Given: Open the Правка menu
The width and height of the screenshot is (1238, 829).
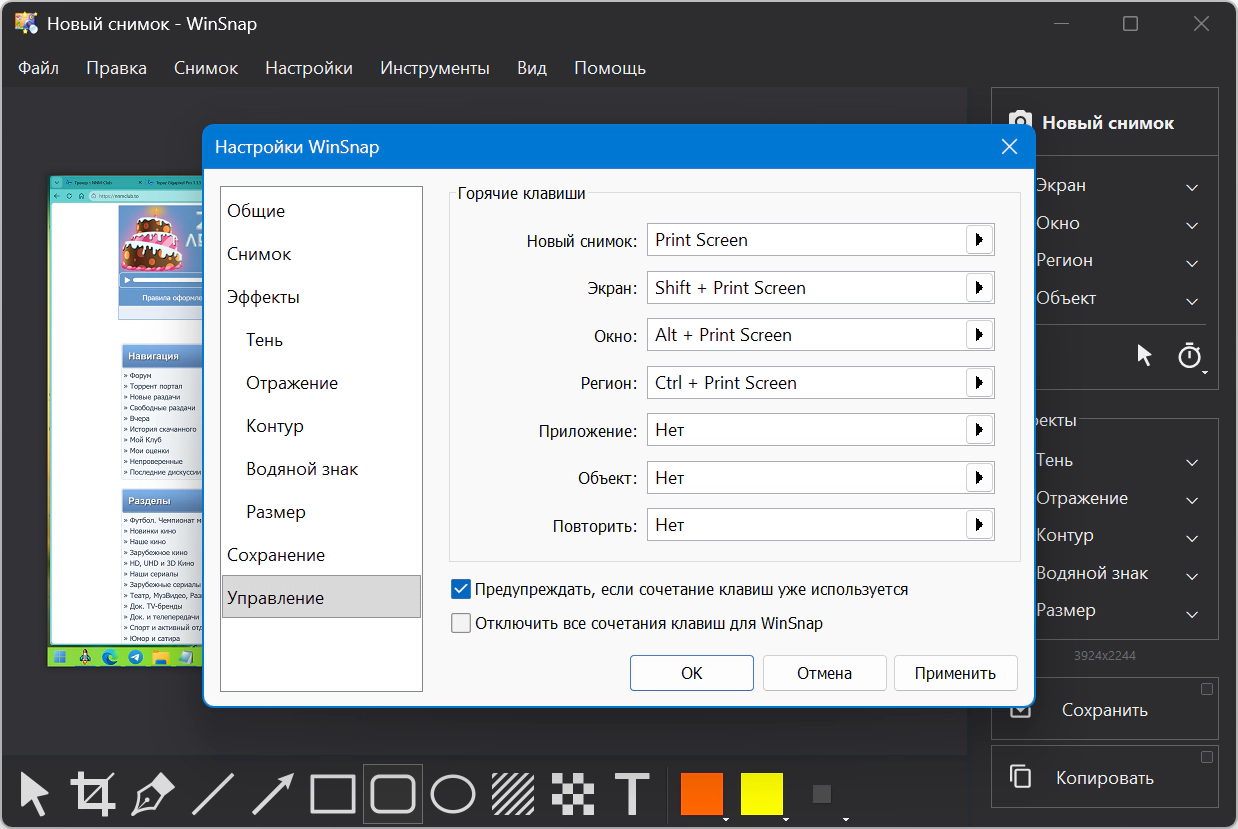Looking at the screenshot, I should pos(116,68).
